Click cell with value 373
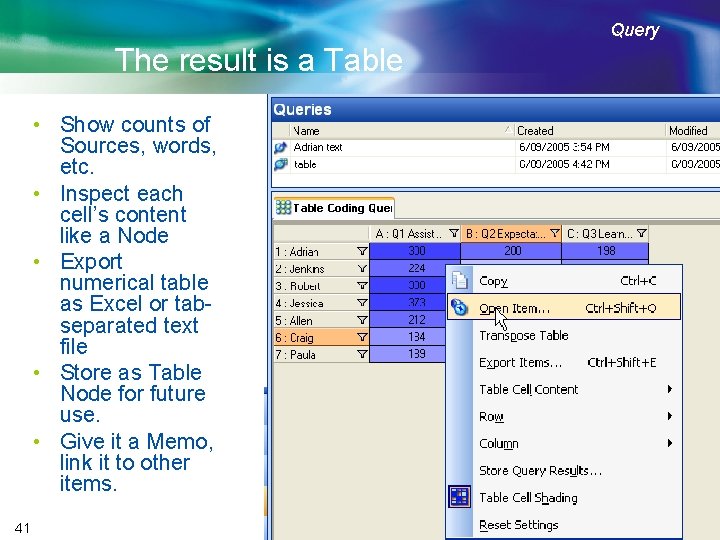720x540 pixels. tap(408, 303)
